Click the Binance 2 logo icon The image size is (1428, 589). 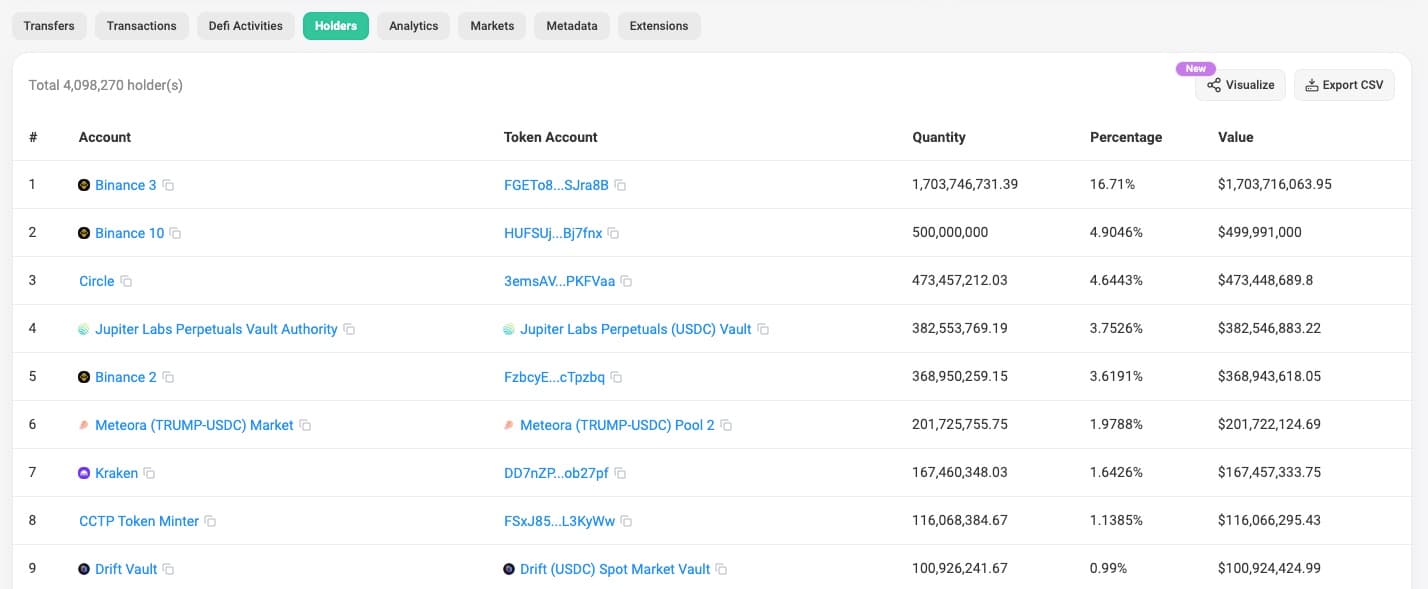pyautogui.click(x=84, y=377)
